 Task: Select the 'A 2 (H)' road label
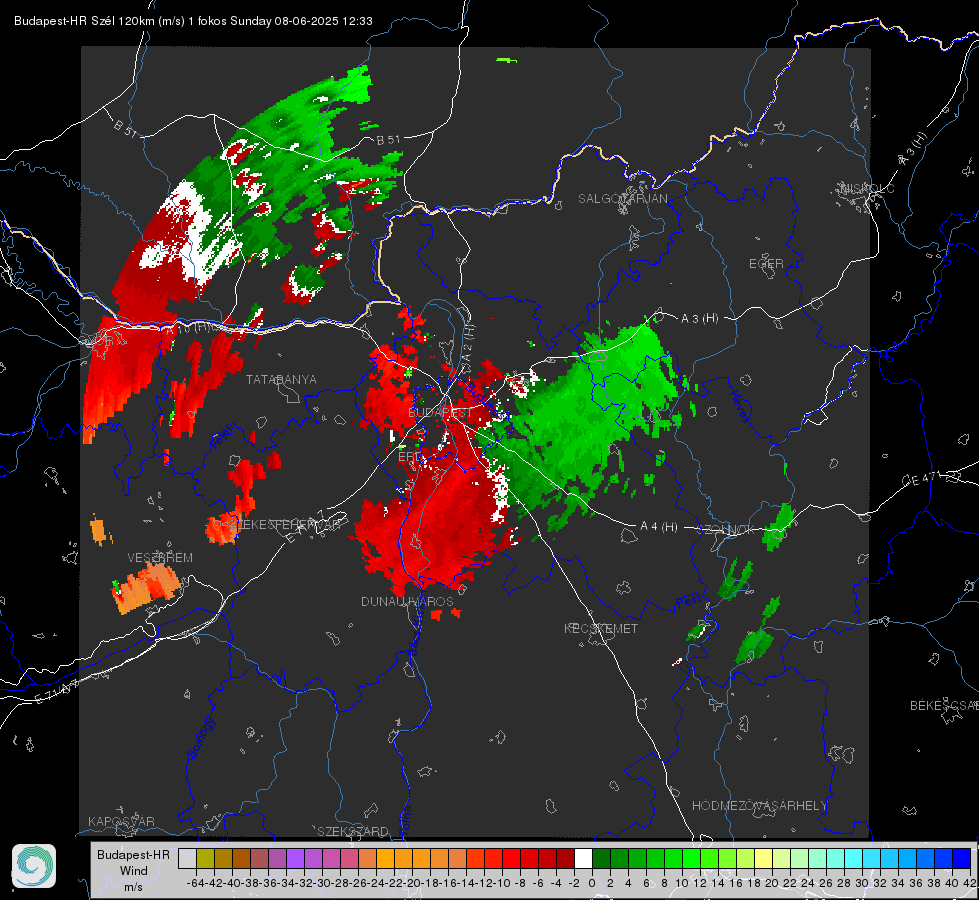pyautogui.click(x=468, y=343)
